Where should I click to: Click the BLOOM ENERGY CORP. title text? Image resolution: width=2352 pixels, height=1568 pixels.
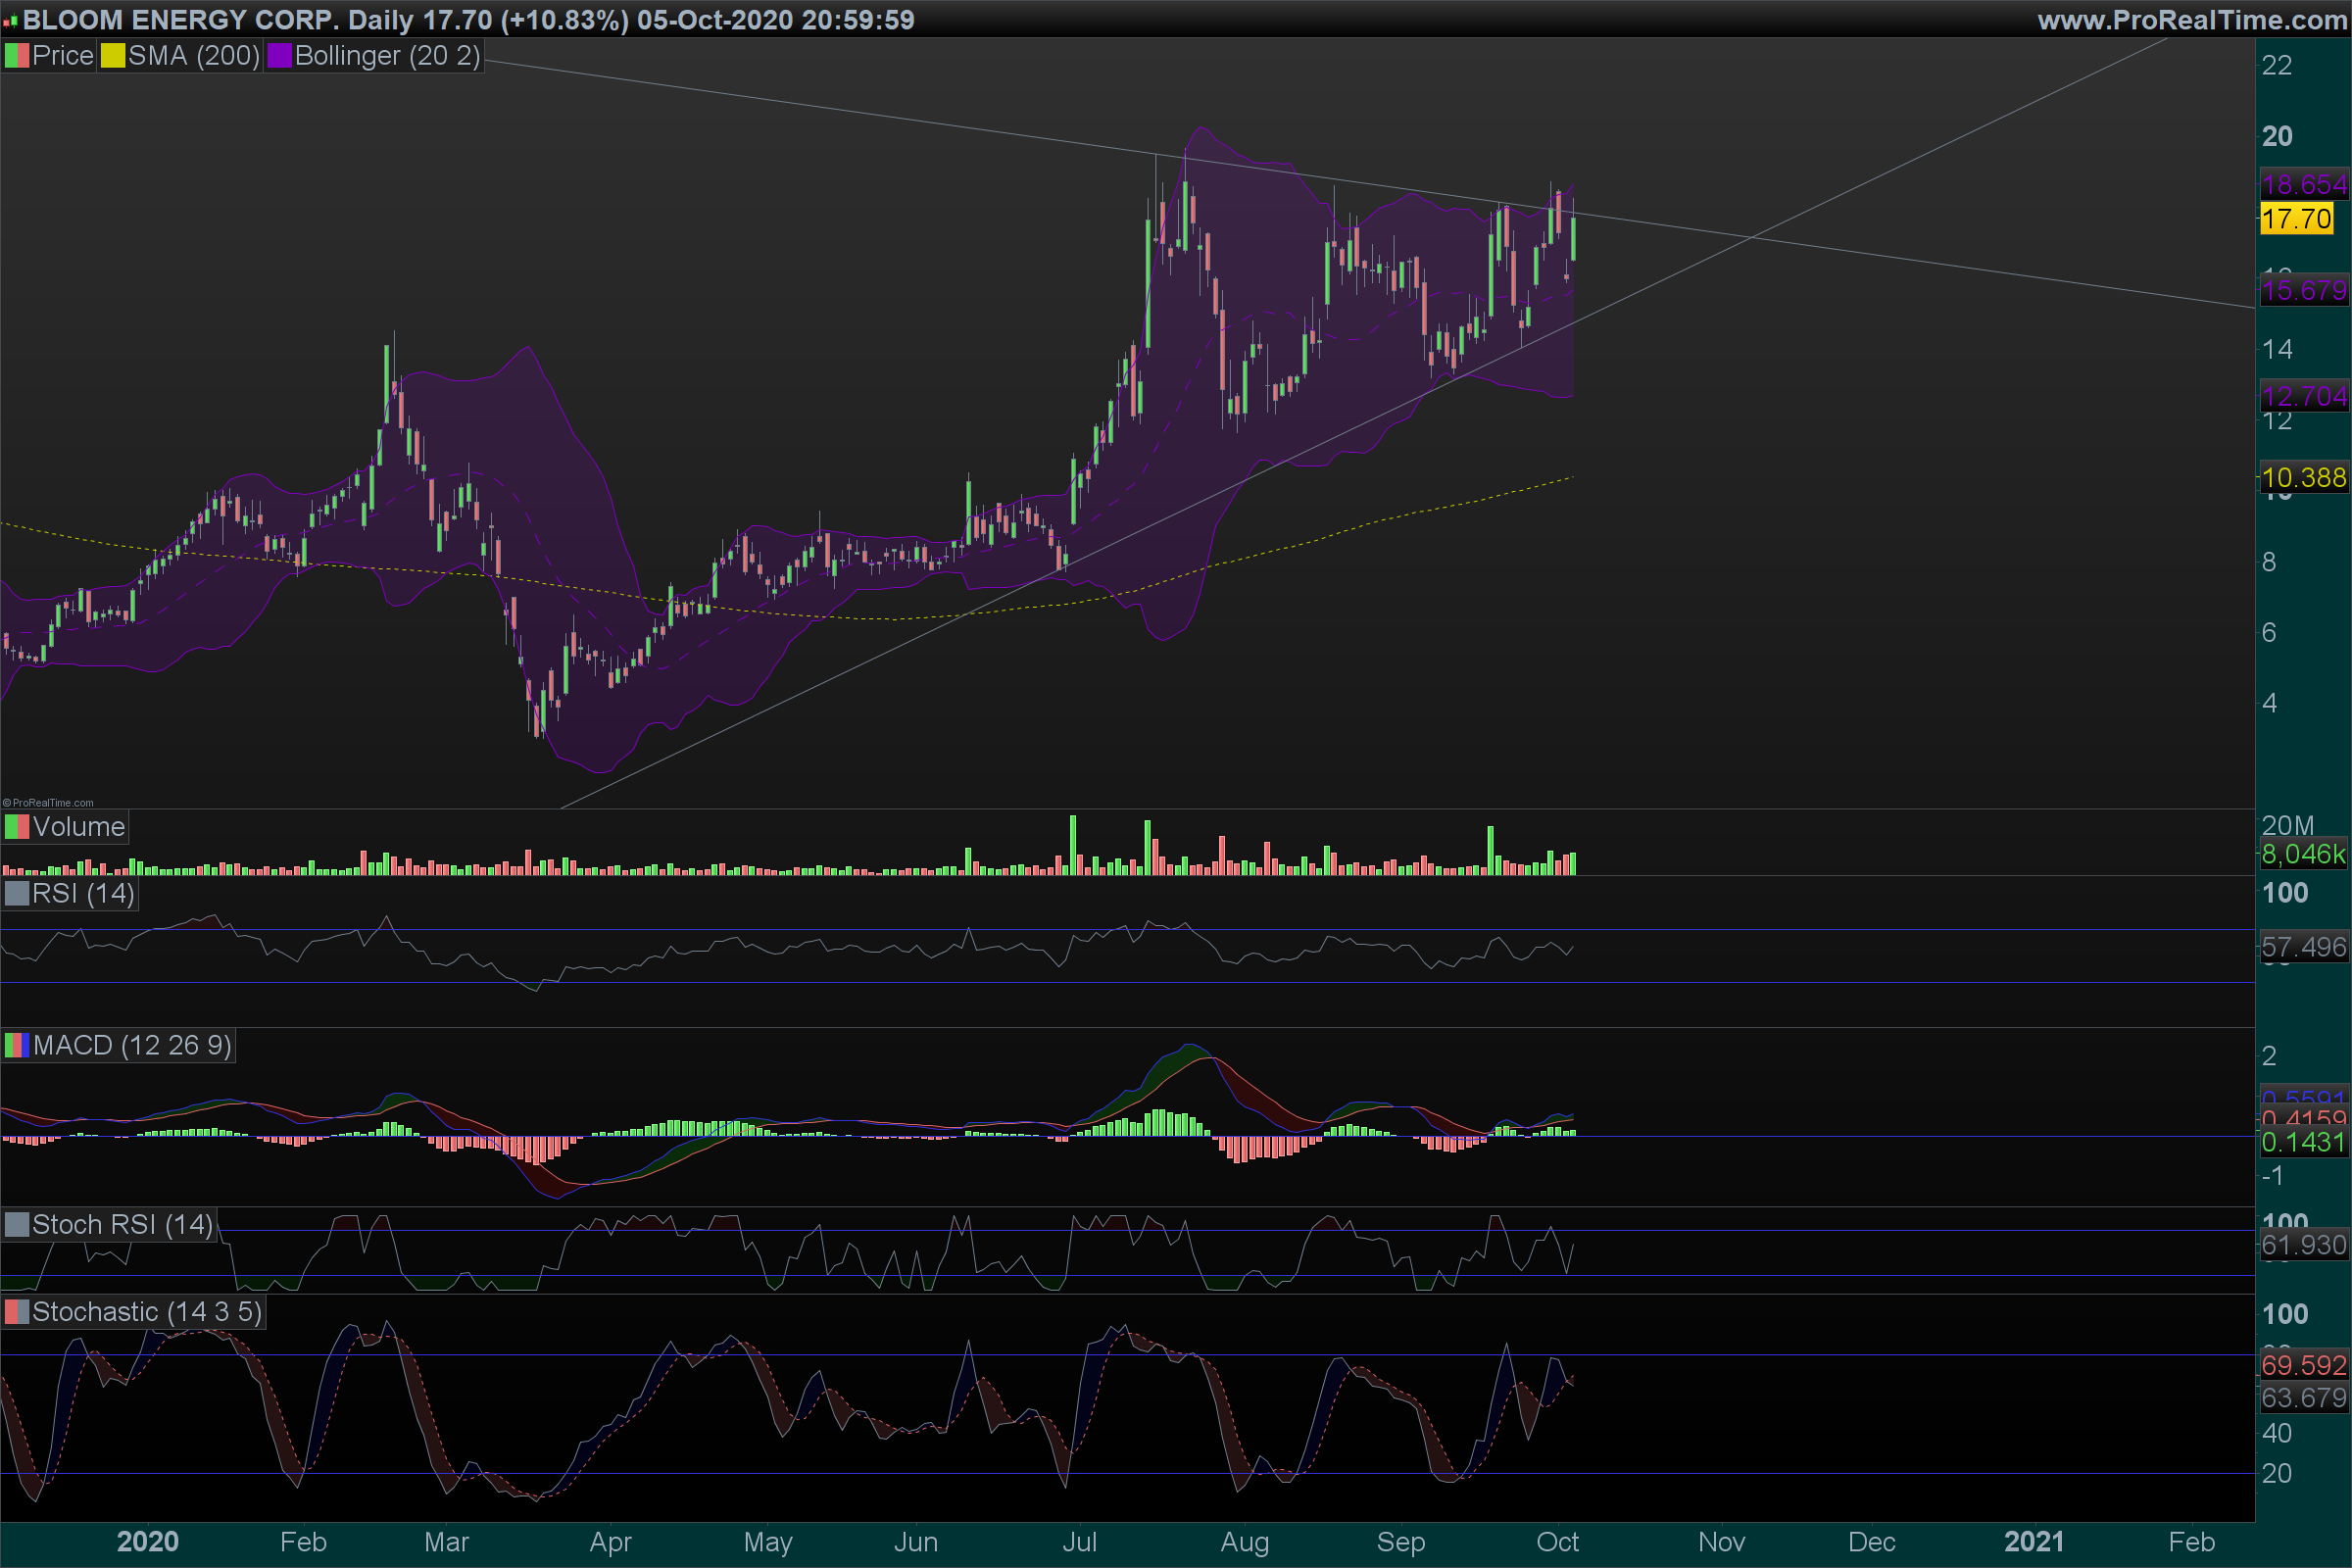[x=180, y=20]
